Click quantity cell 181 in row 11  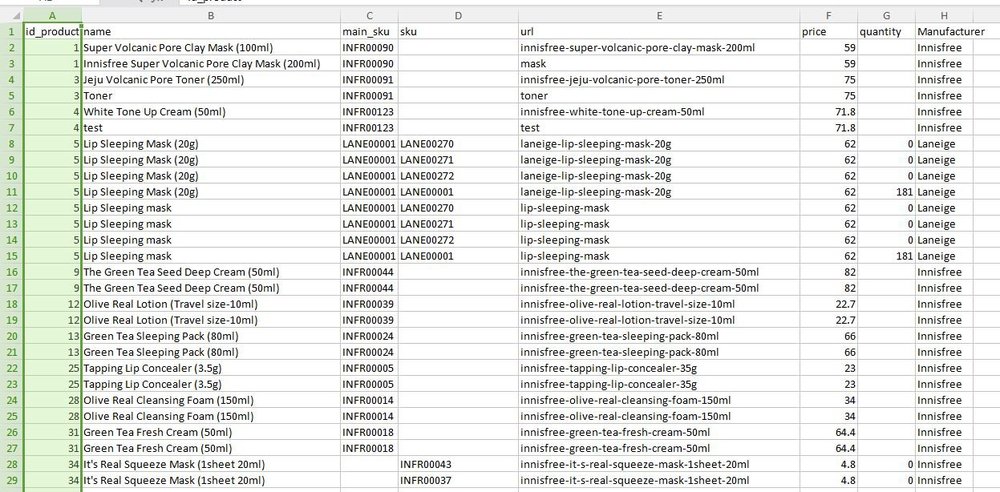(886, 192)
